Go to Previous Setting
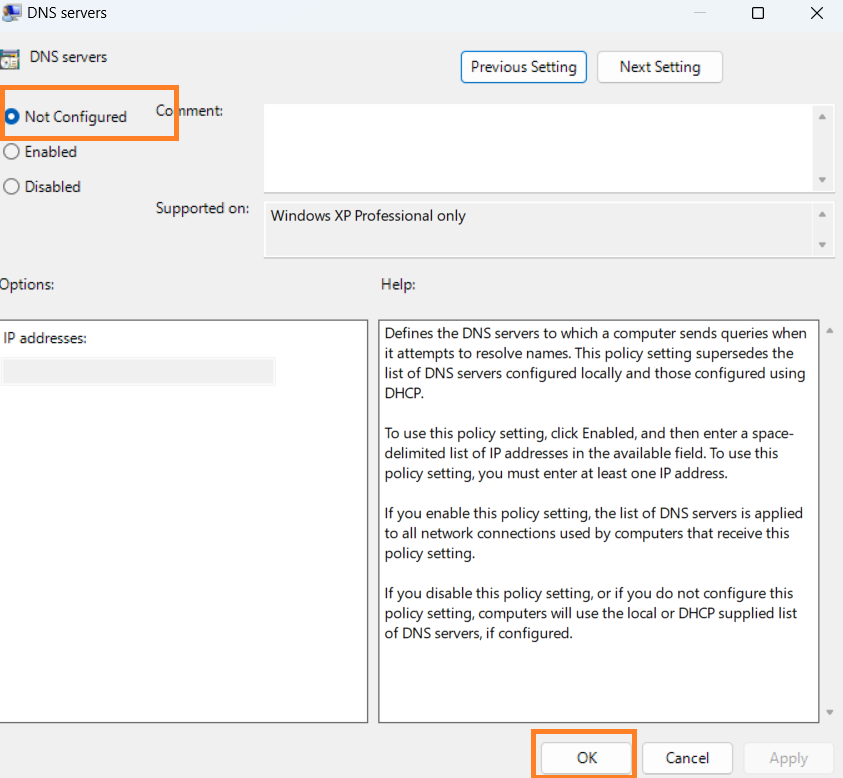This screenshot has width=843, height=778. [x=523, y=67]
